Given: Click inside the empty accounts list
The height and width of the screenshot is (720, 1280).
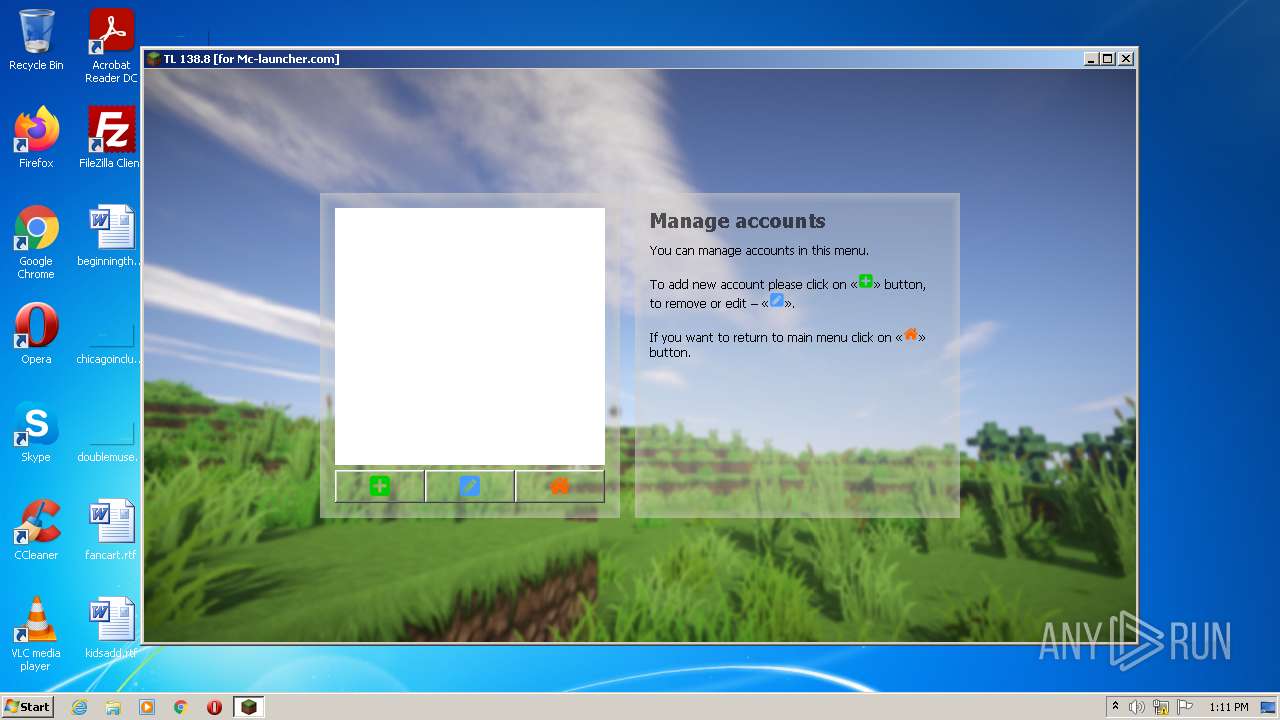Looking at the screenshot, I should pos(470,336).
